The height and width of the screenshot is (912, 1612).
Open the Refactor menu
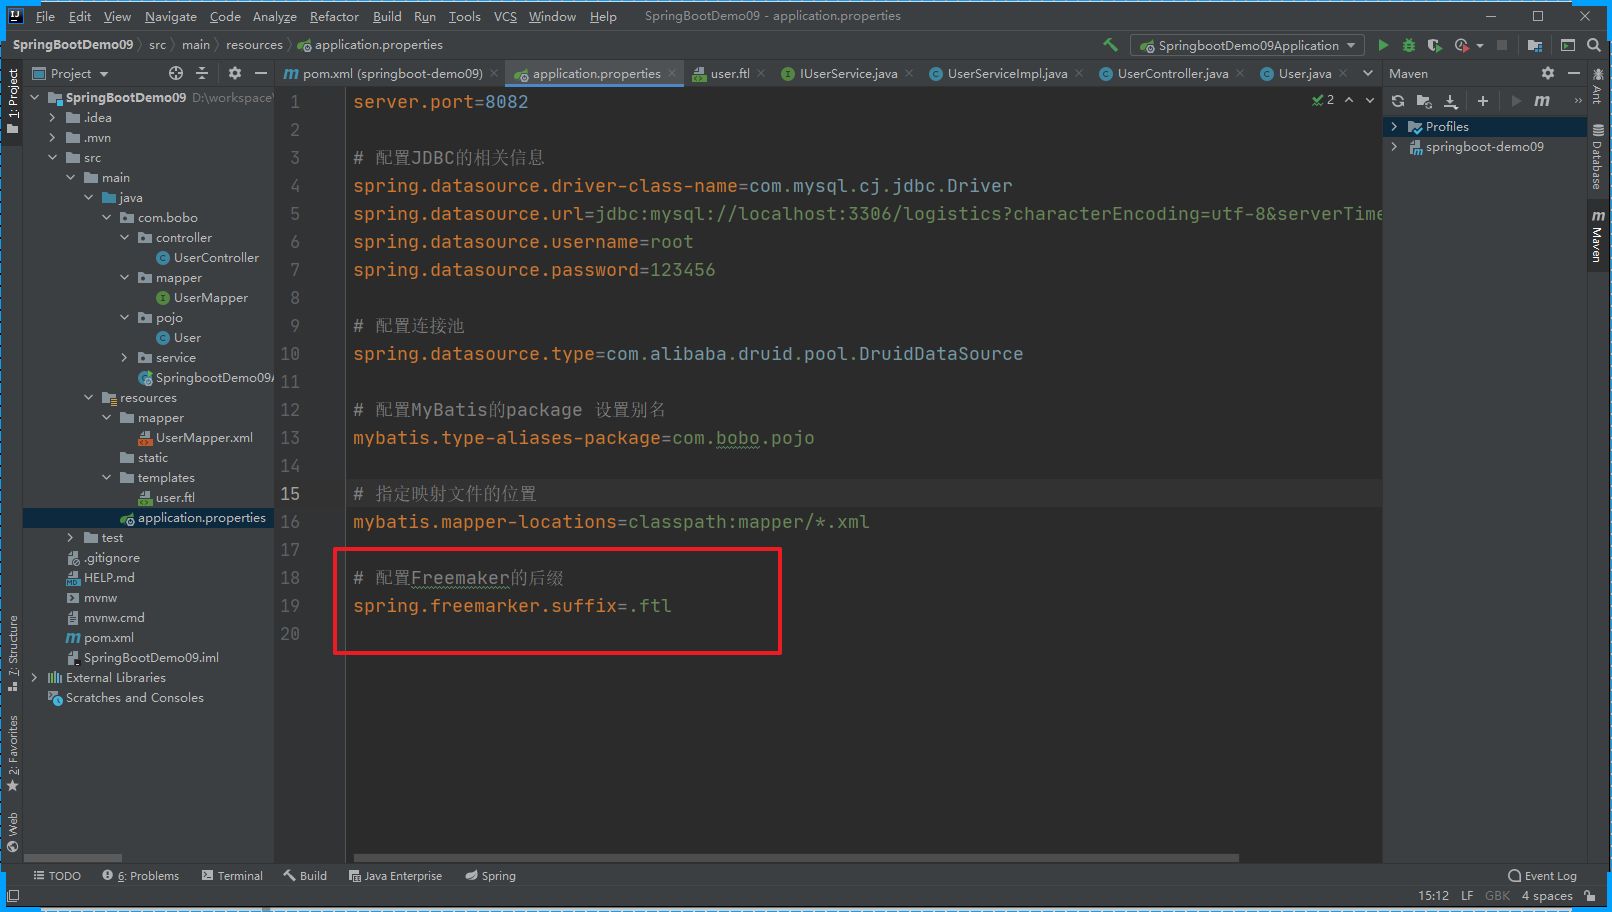coord(334,16)
